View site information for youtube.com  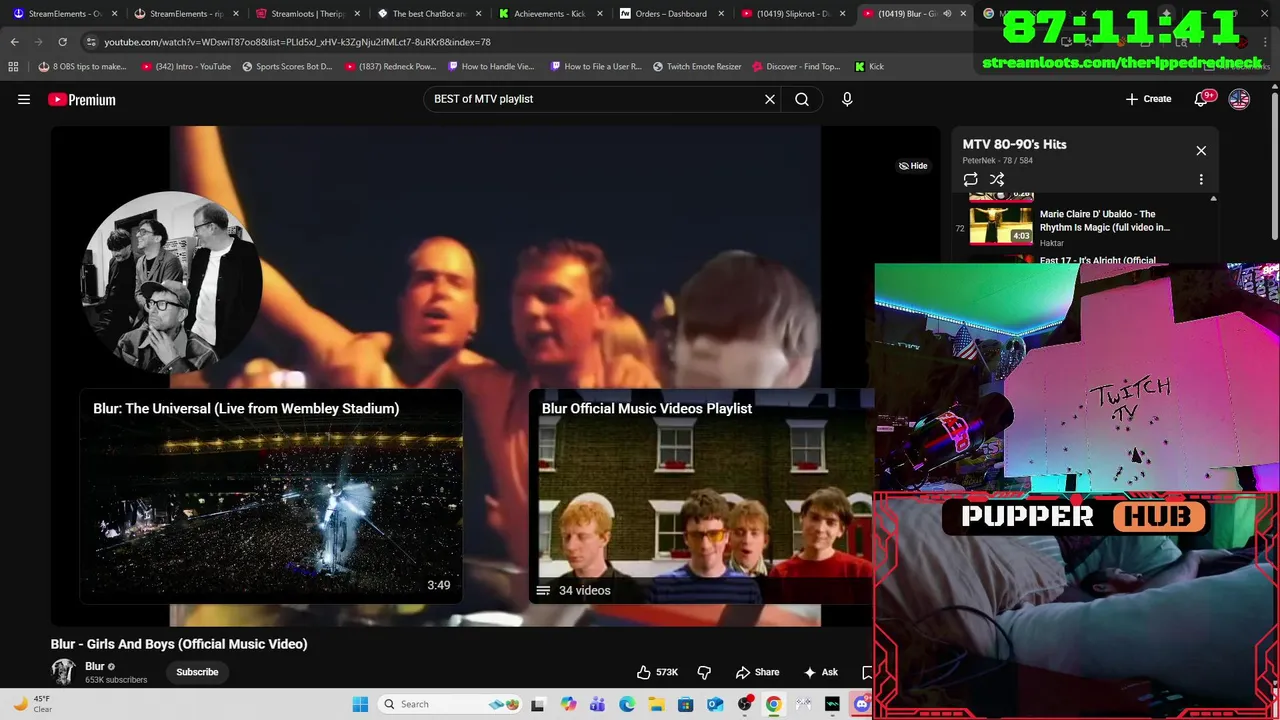tap(91, 42)
